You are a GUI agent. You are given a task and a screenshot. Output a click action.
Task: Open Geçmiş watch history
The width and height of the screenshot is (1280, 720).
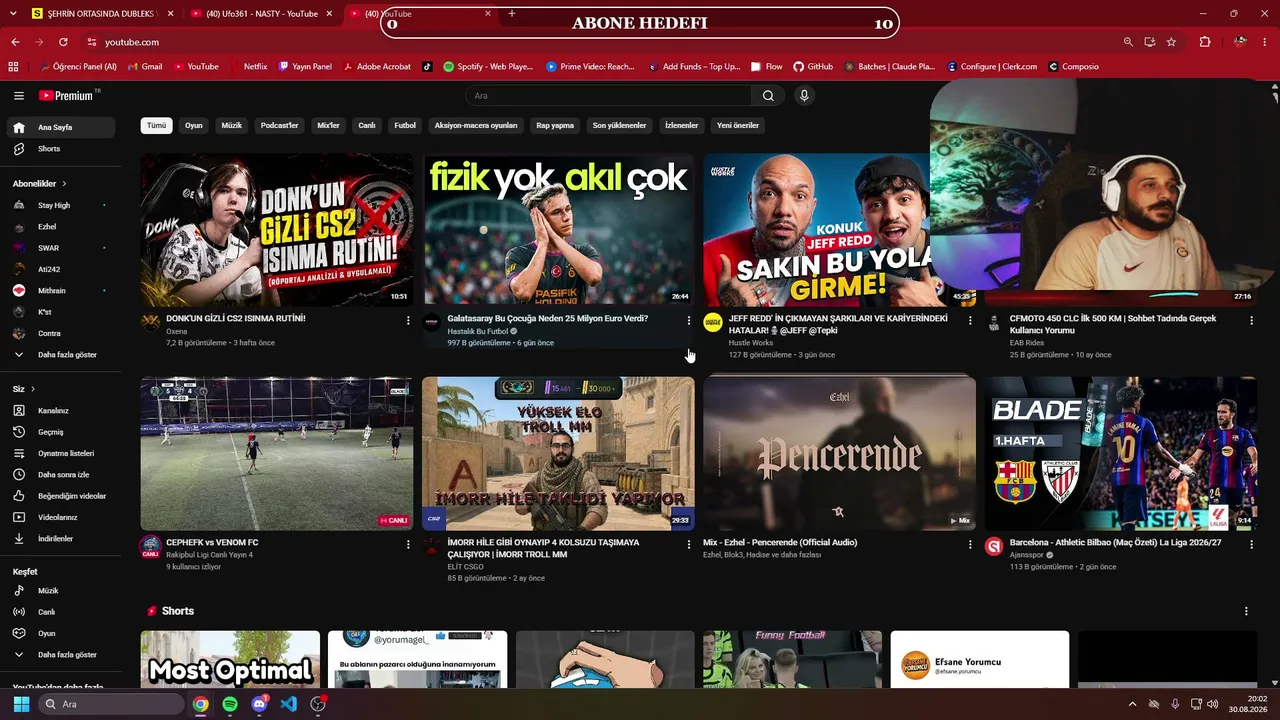(62, 432)
